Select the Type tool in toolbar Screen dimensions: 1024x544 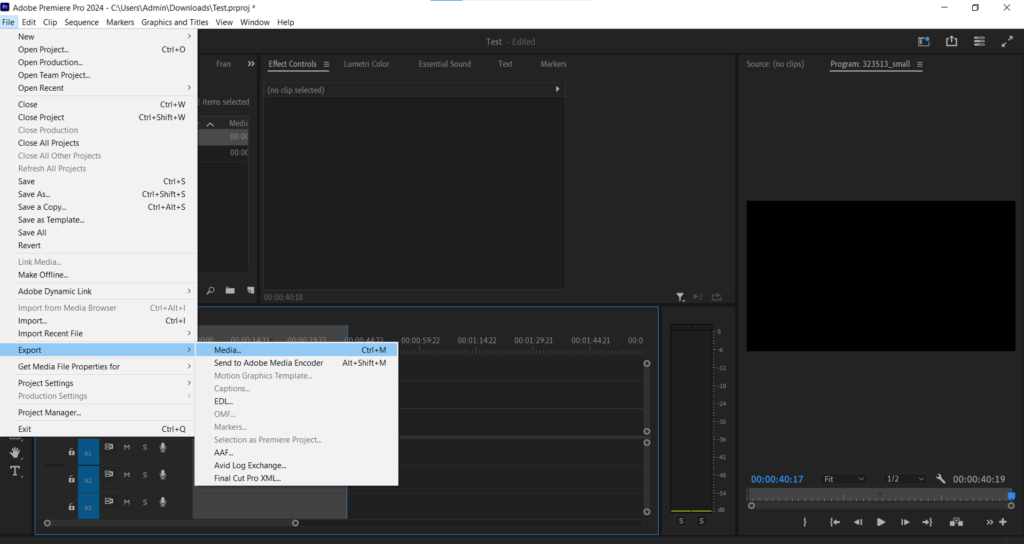pyautogui.click(x=16, y=471)
